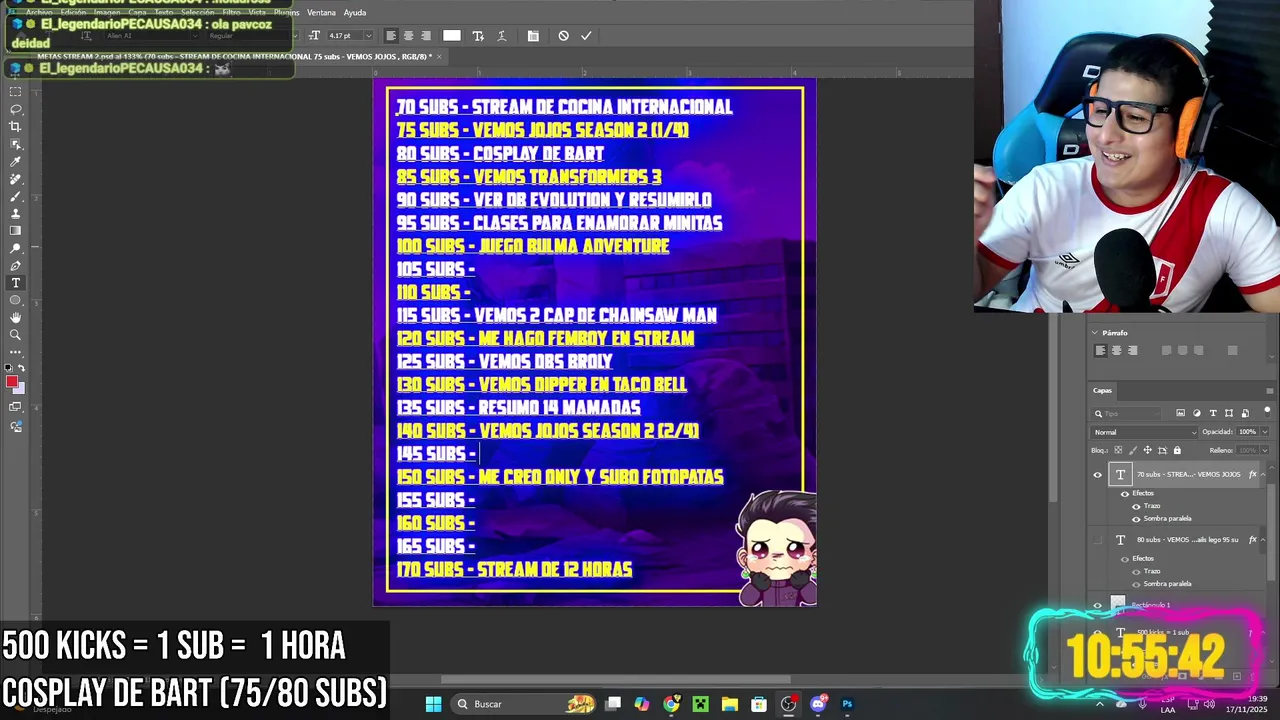
Task: Lock layer position icon
Action: pos(1147,450)
